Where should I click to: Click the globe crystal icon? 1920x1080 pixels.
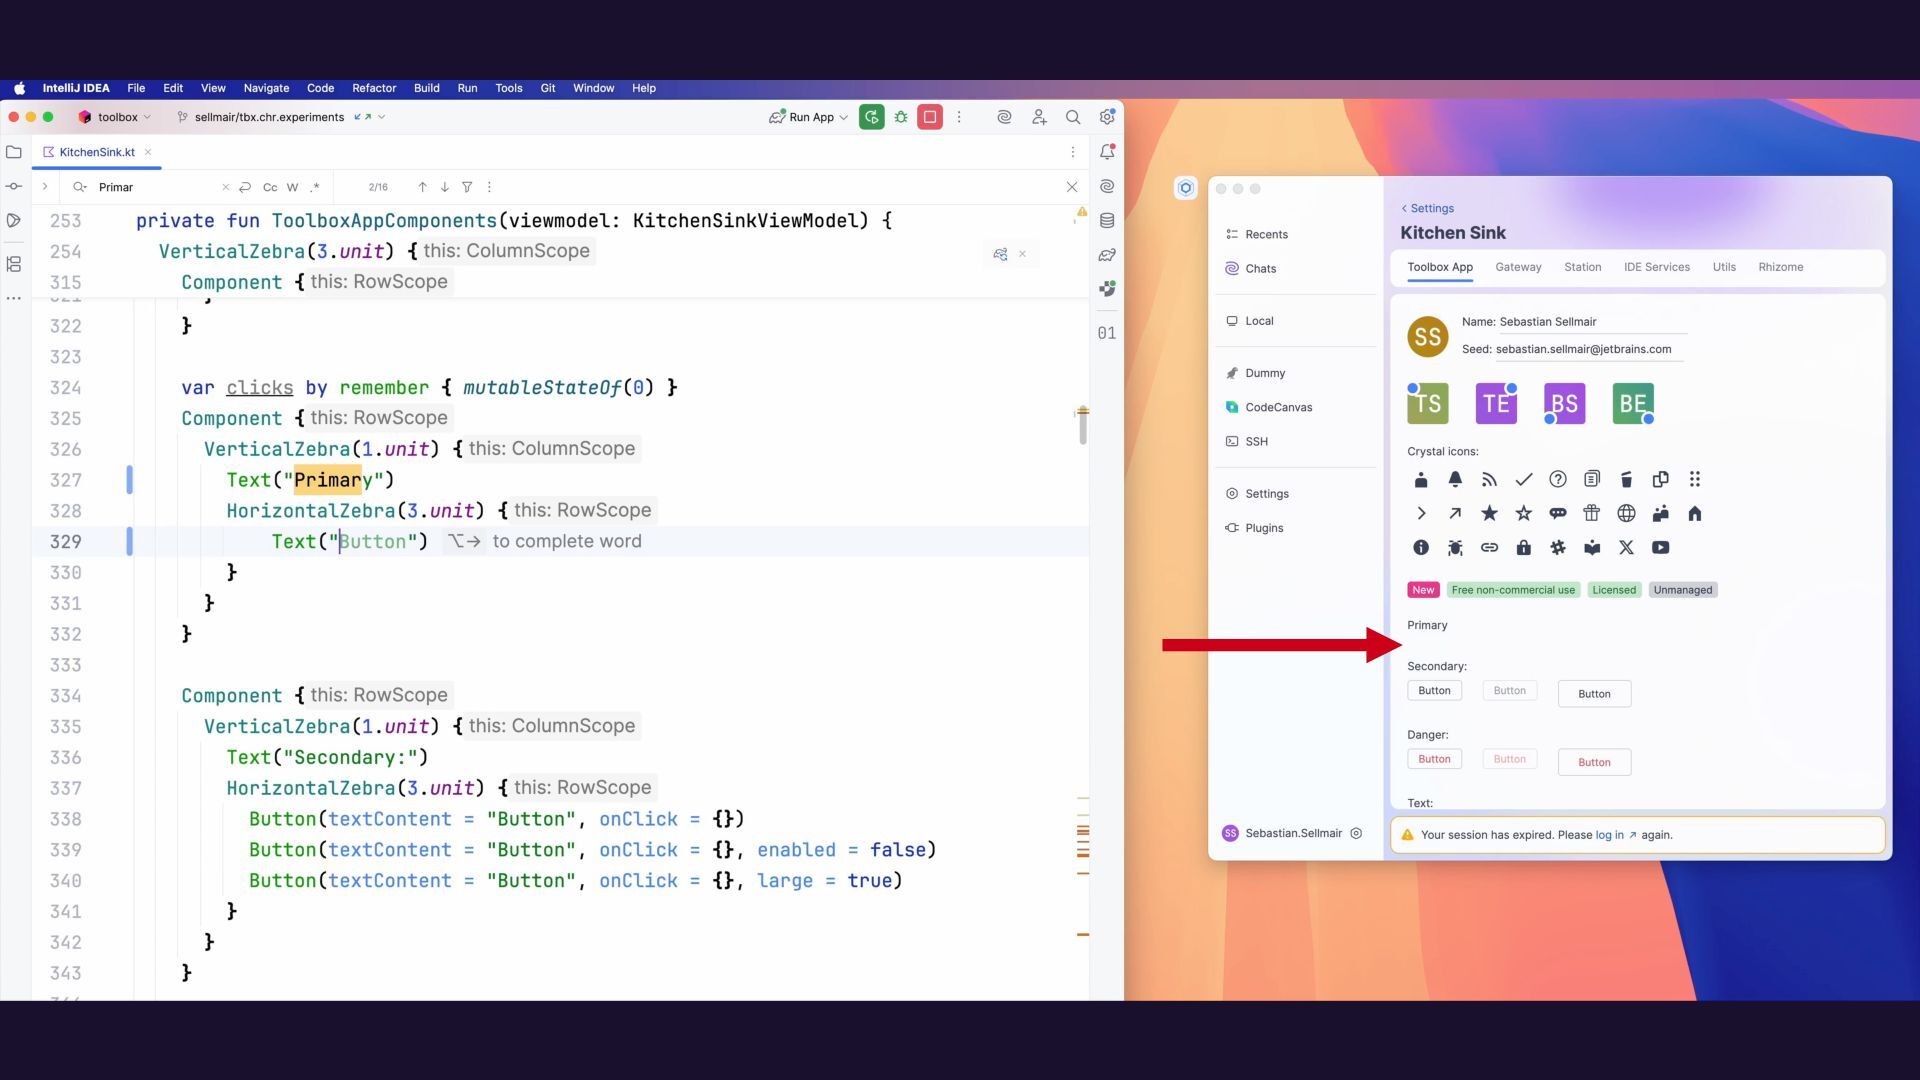pos(1626,514)
